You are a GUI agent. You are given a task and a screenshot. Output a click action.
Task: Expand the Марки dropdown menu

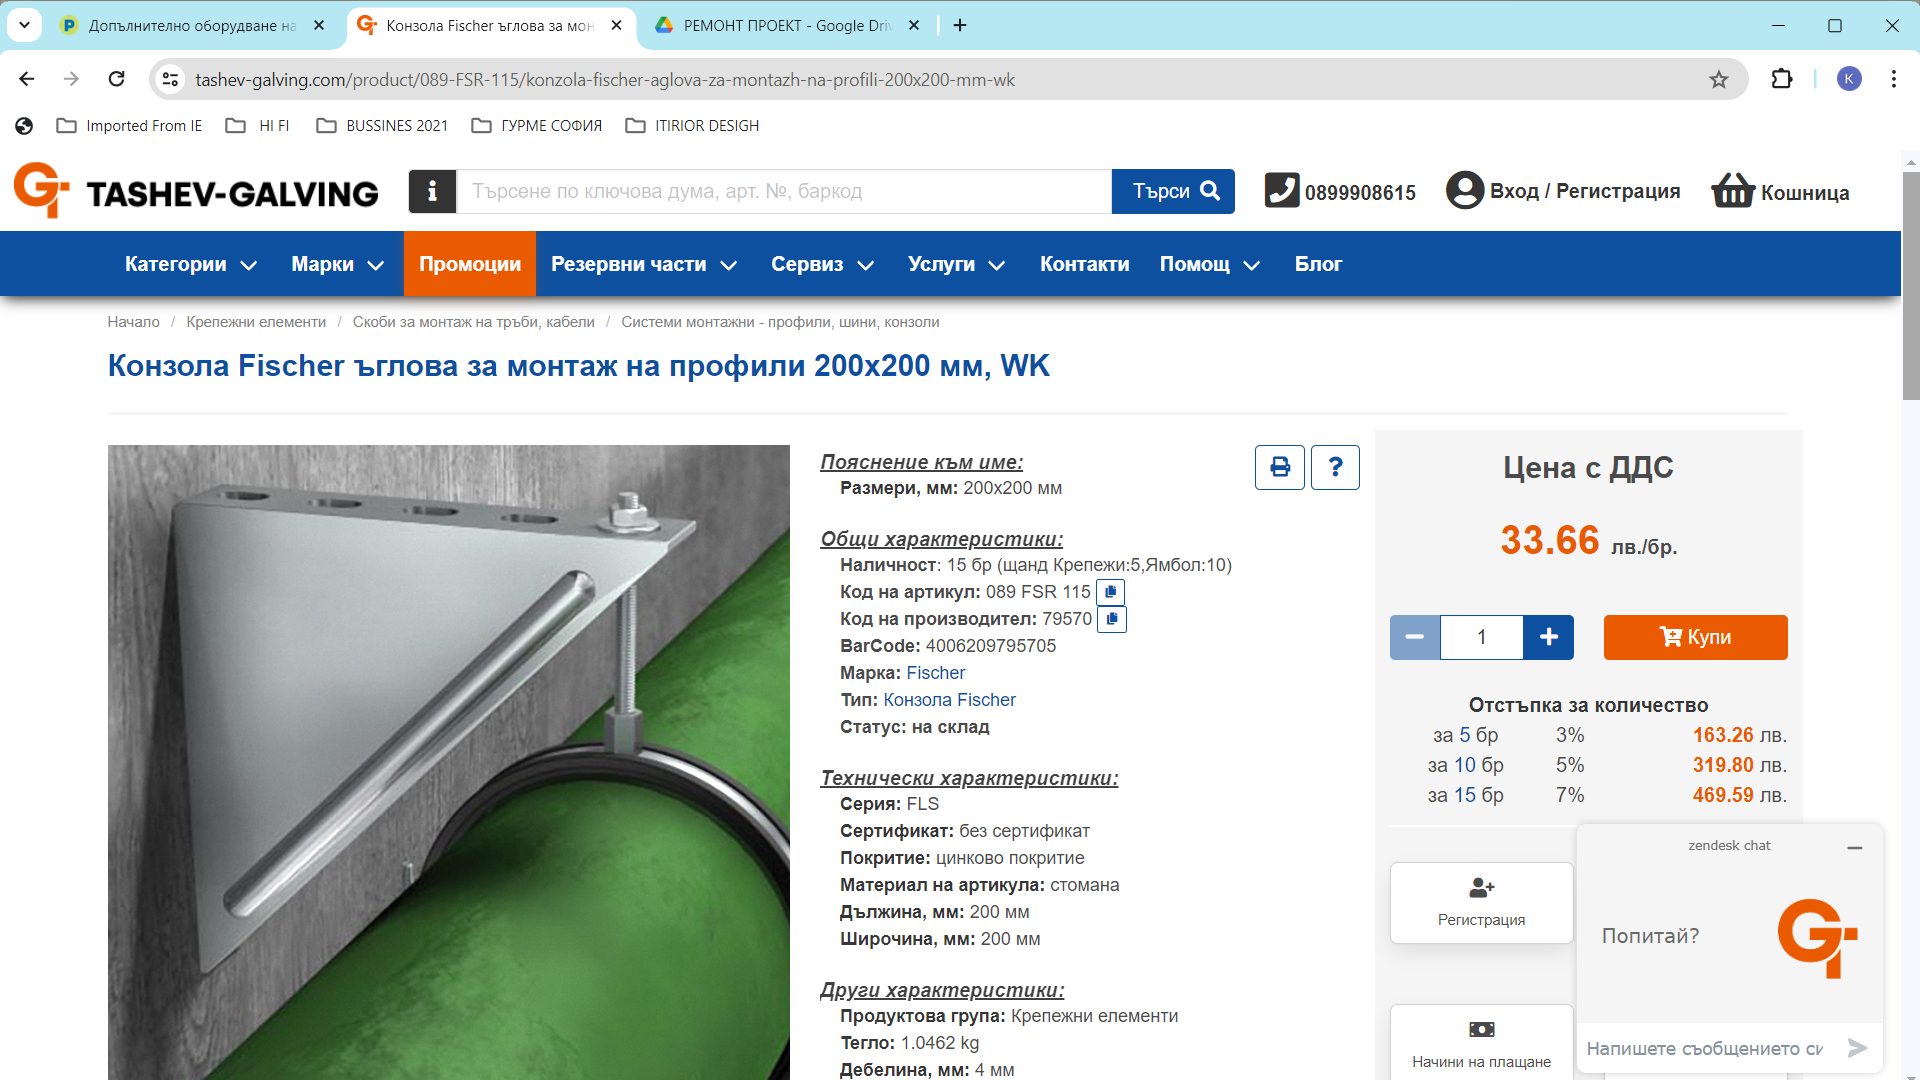click(x=337, y=264)
